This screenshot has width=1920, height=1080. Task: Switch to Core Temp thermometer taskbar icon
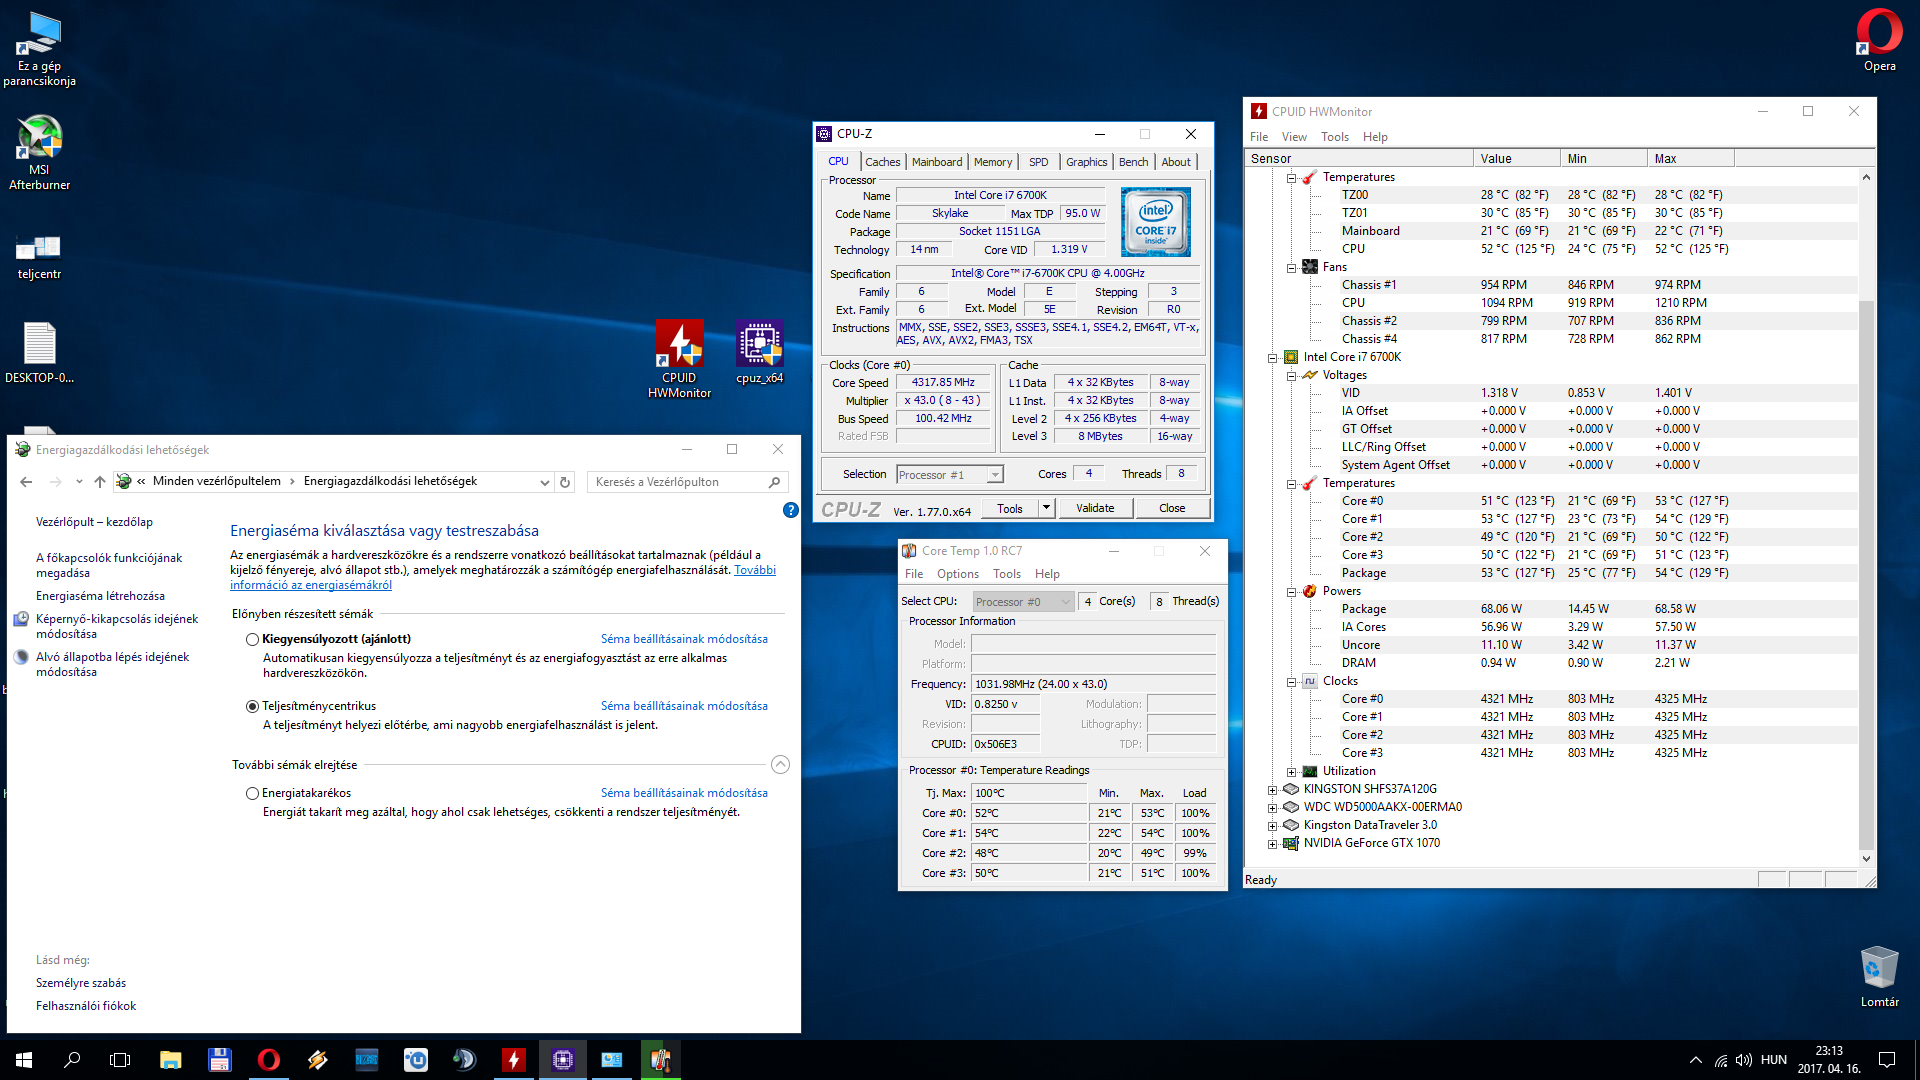click(660, 1059)
